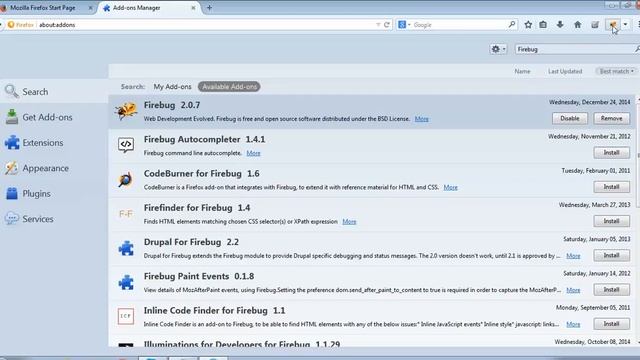Click the Firebug toolbar icon
The height and width of the screenshot is (360, 640).
tap(613, 25)
